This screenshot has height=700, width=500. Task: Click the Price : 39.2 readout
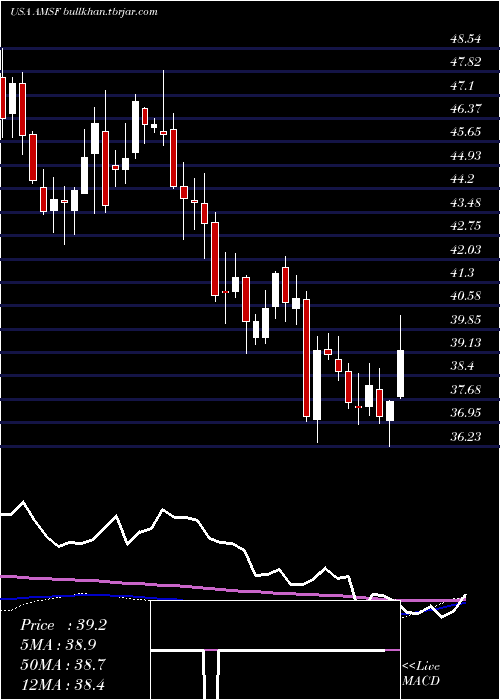tap(63, 625)
